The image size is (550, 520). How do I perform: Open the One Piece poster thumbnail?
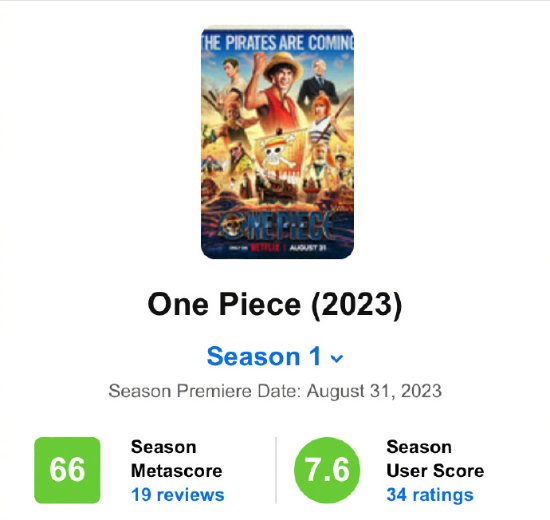277,142
